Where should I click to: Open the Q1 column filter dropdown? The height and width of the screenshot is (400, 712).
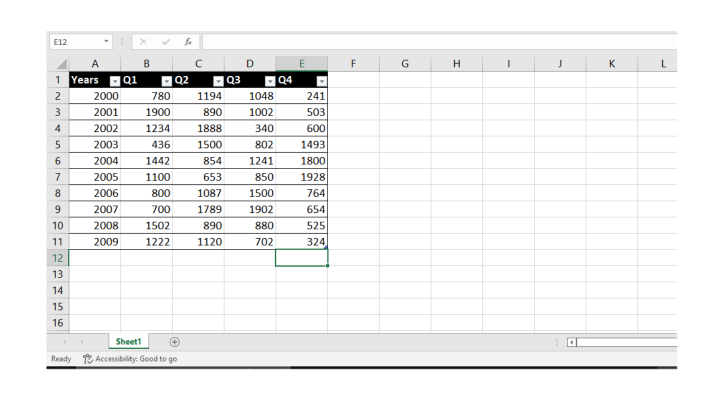tap(167, 81)
